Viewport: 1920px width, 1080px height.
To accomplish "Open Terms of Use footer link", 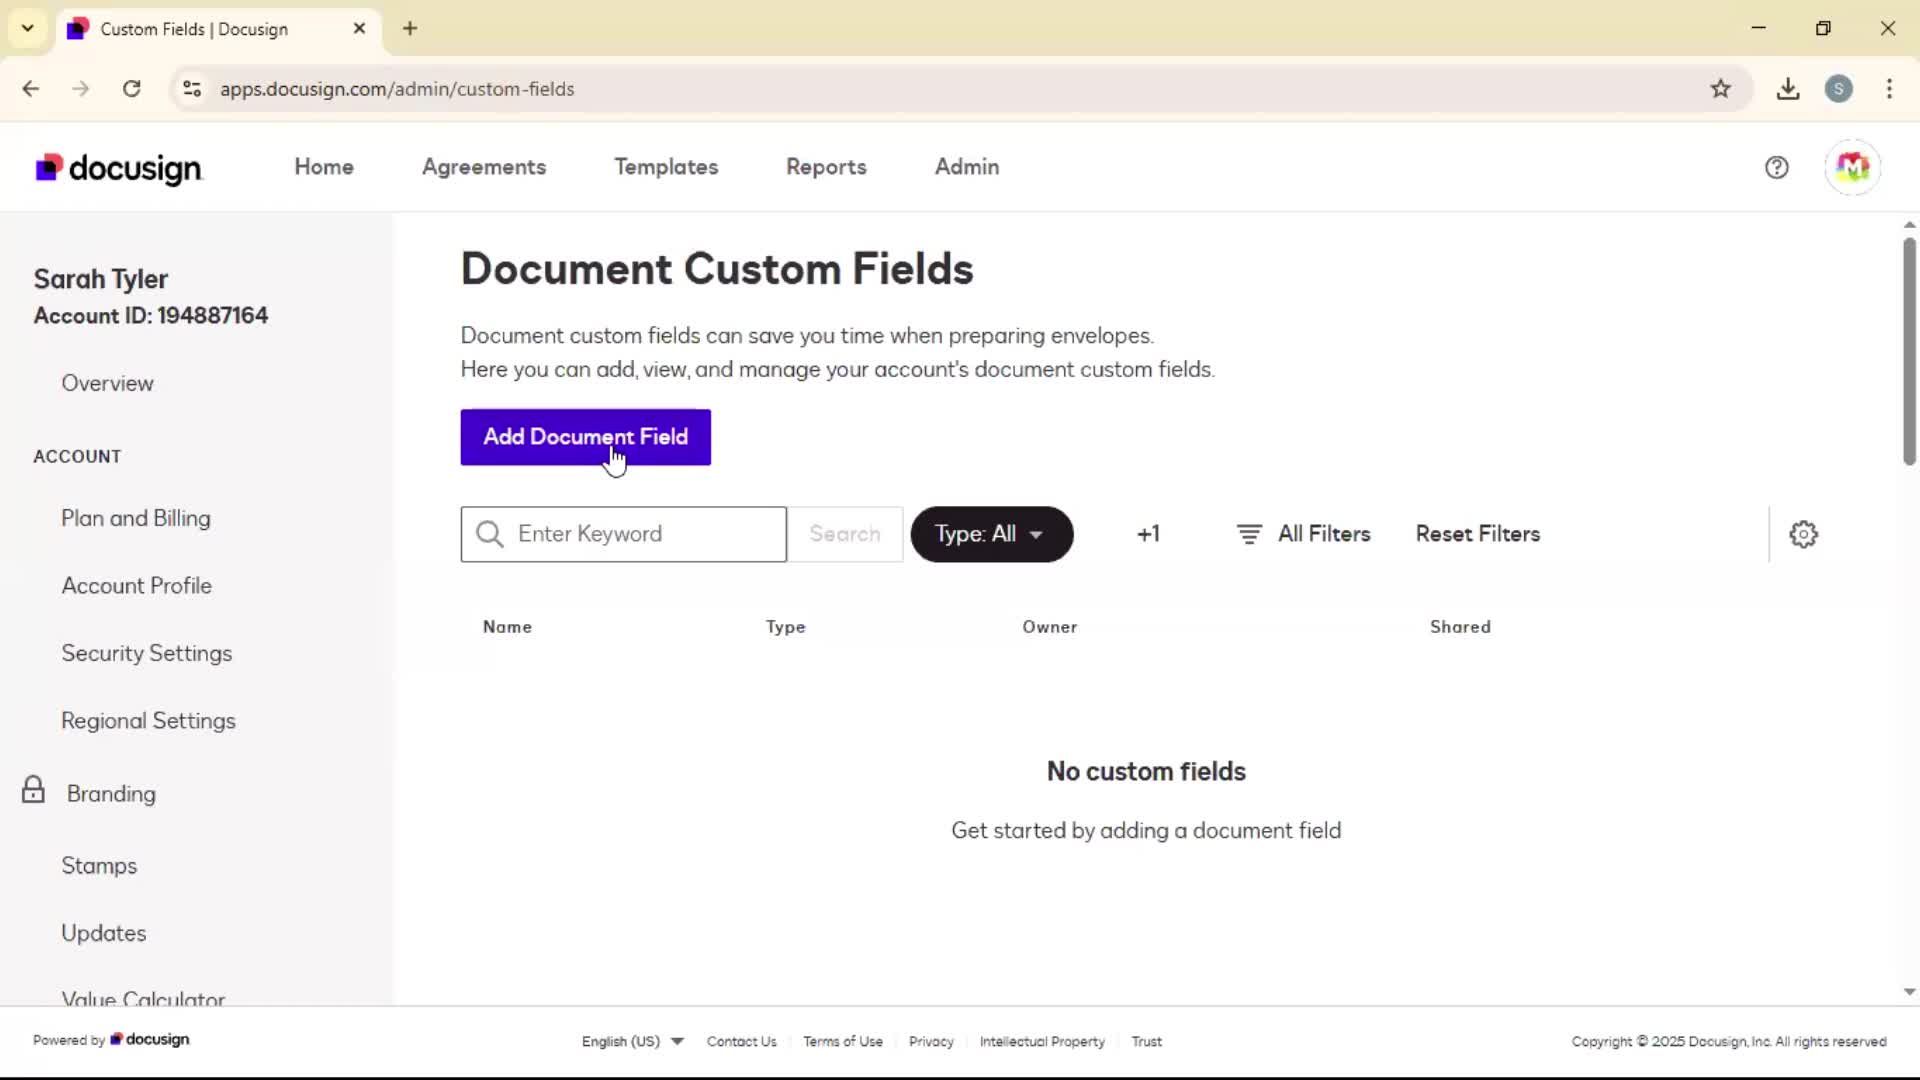I will pos(842,1041).
